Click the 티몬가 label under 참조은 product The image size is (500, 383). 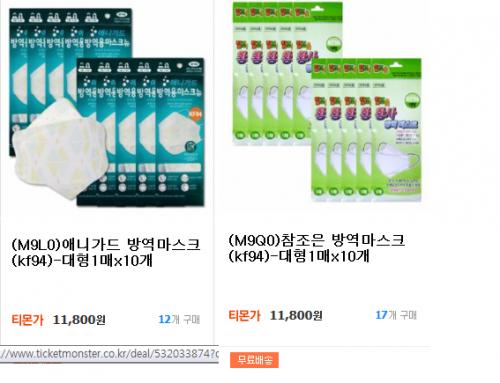click(x=244, y=315)
